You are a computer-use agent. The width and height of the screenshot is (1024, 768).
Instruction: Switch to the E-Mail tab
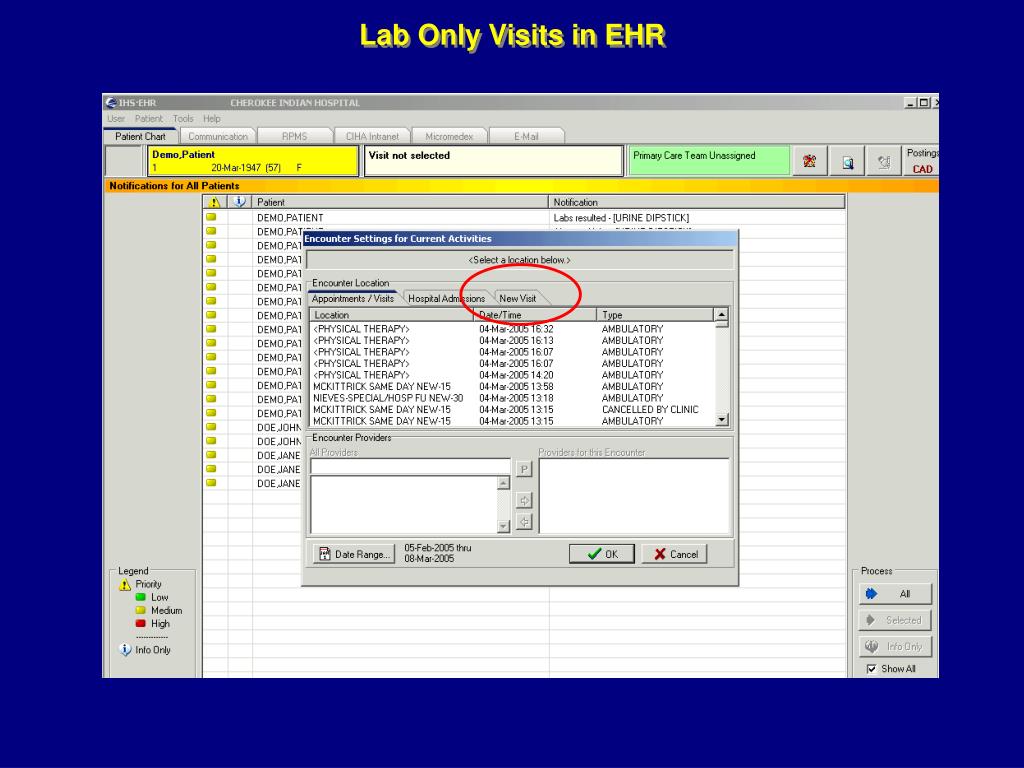click(526, 136)
